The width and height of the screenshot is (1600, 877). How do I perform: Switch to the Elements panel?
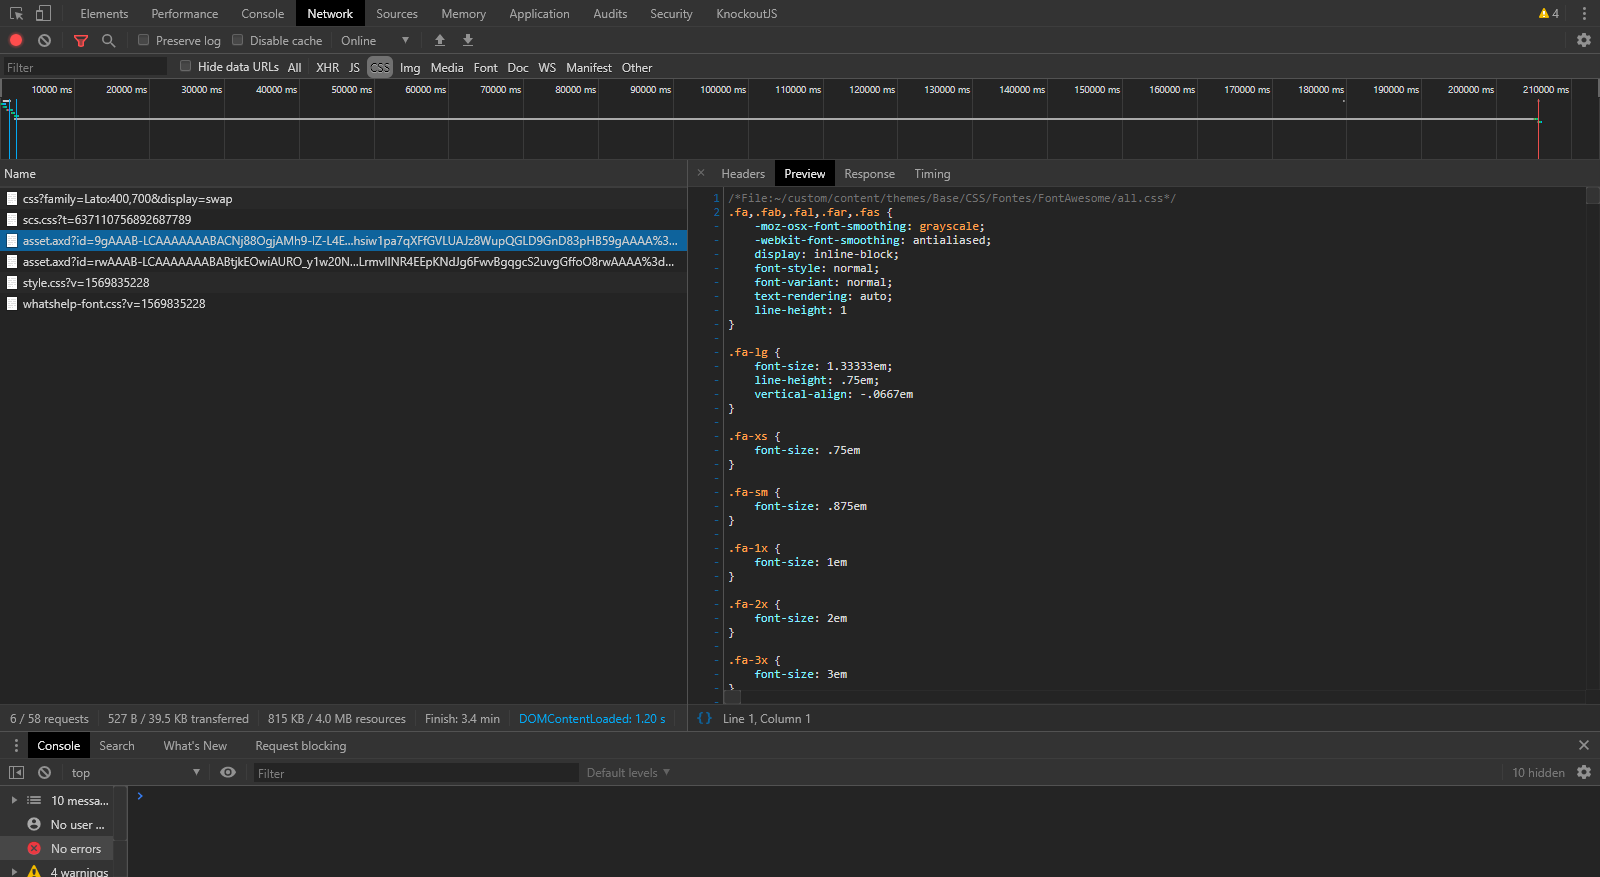(x=104, y=13)
